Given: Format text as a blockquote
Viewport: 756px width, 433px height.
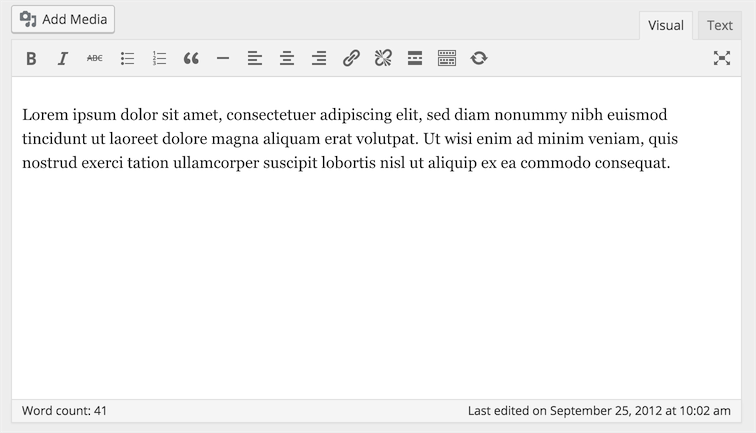Looking at the screenshot, I should [x=191, y=59].
